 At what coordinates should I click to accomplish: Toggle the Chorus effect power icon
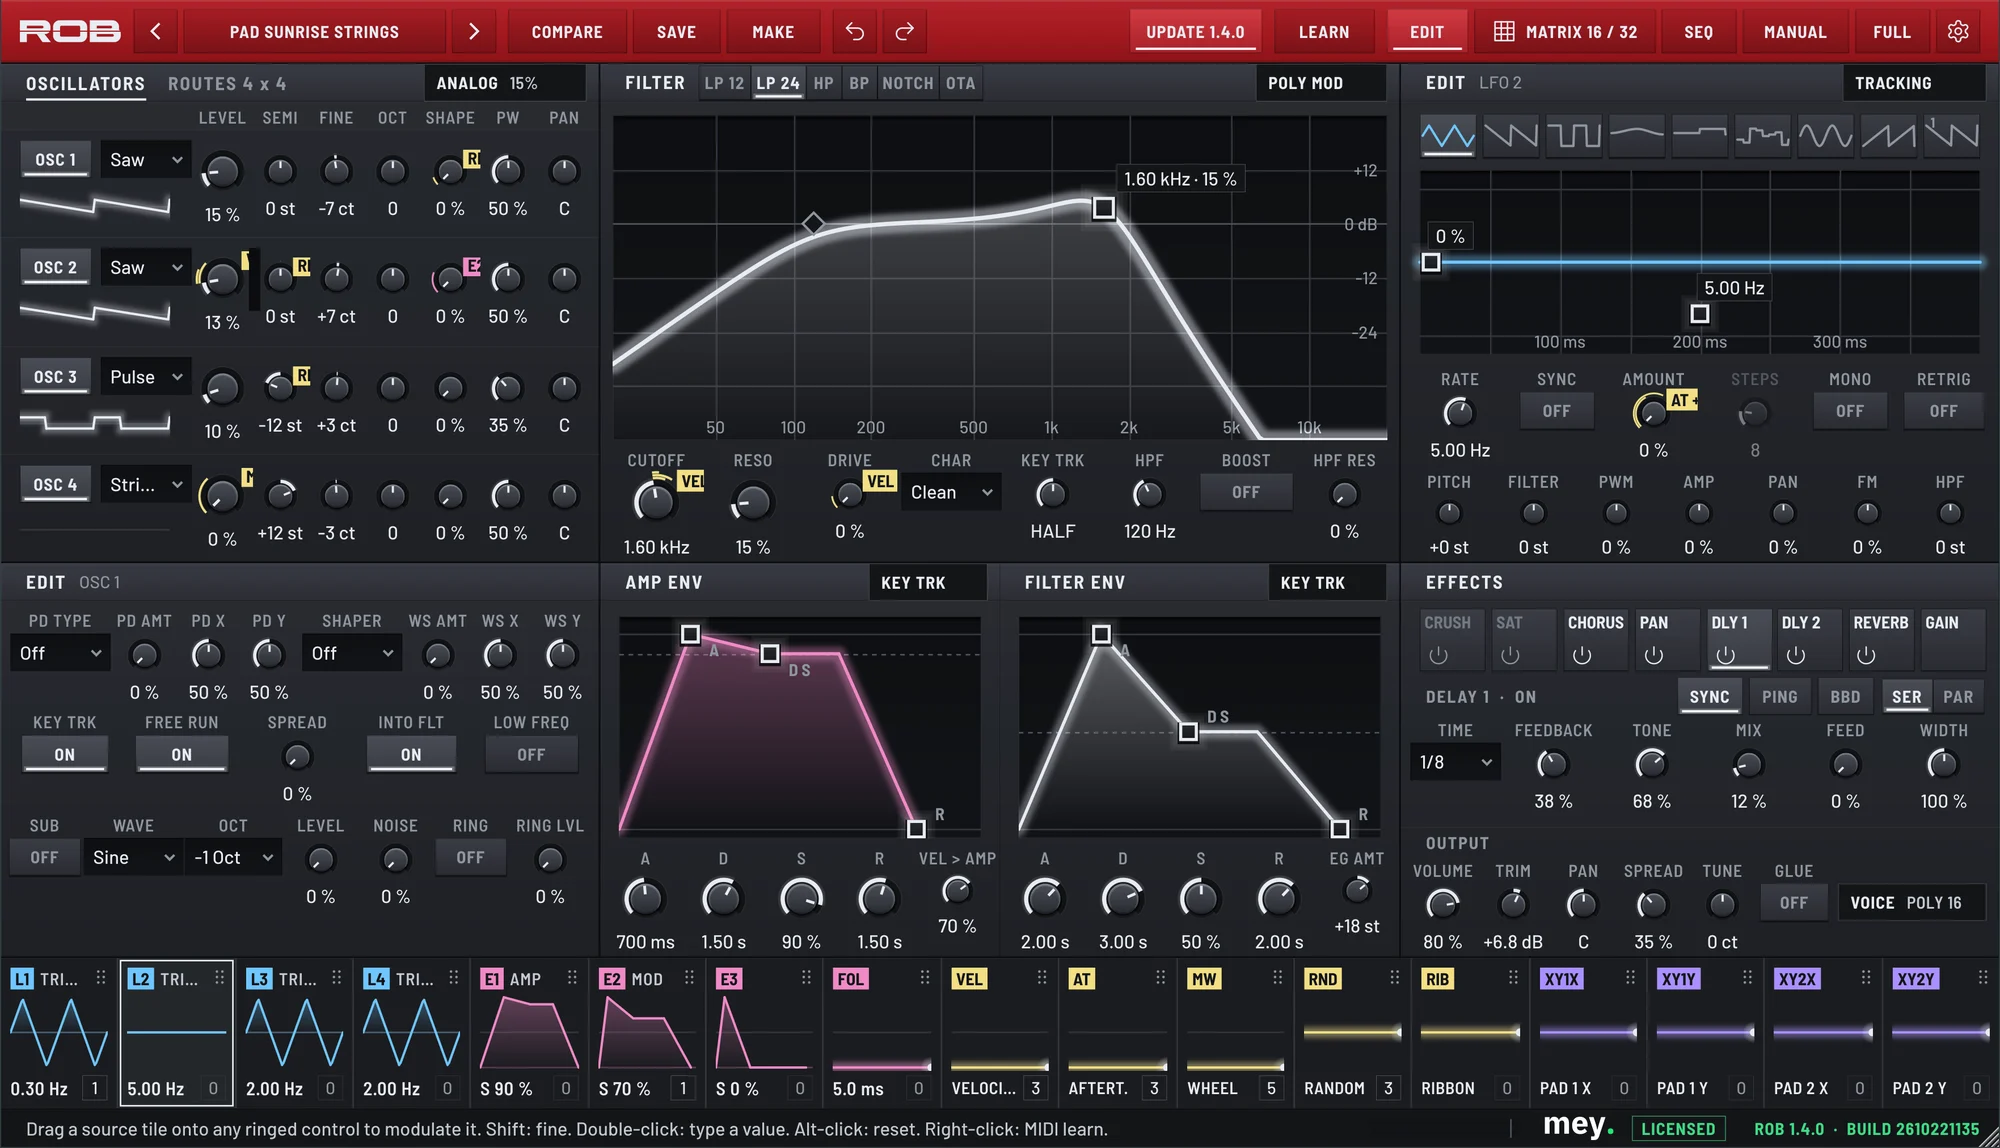[1581, 655]
